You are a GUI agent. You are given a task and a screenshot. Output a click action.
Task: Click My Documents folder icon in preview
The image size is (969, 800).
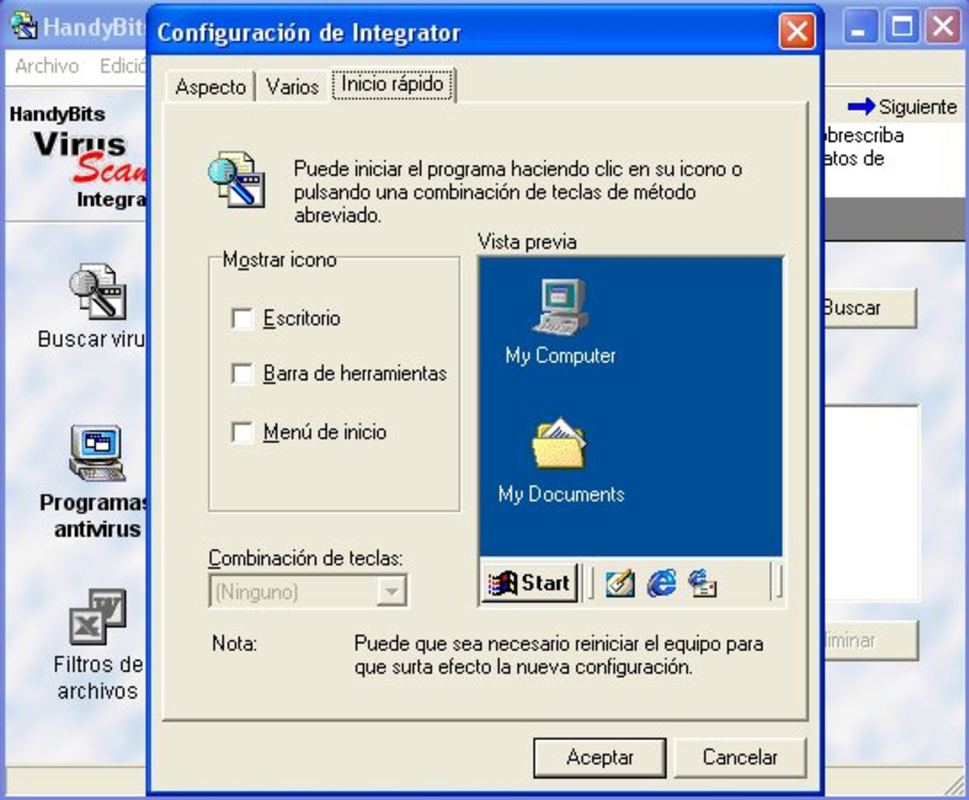[559, 444]
